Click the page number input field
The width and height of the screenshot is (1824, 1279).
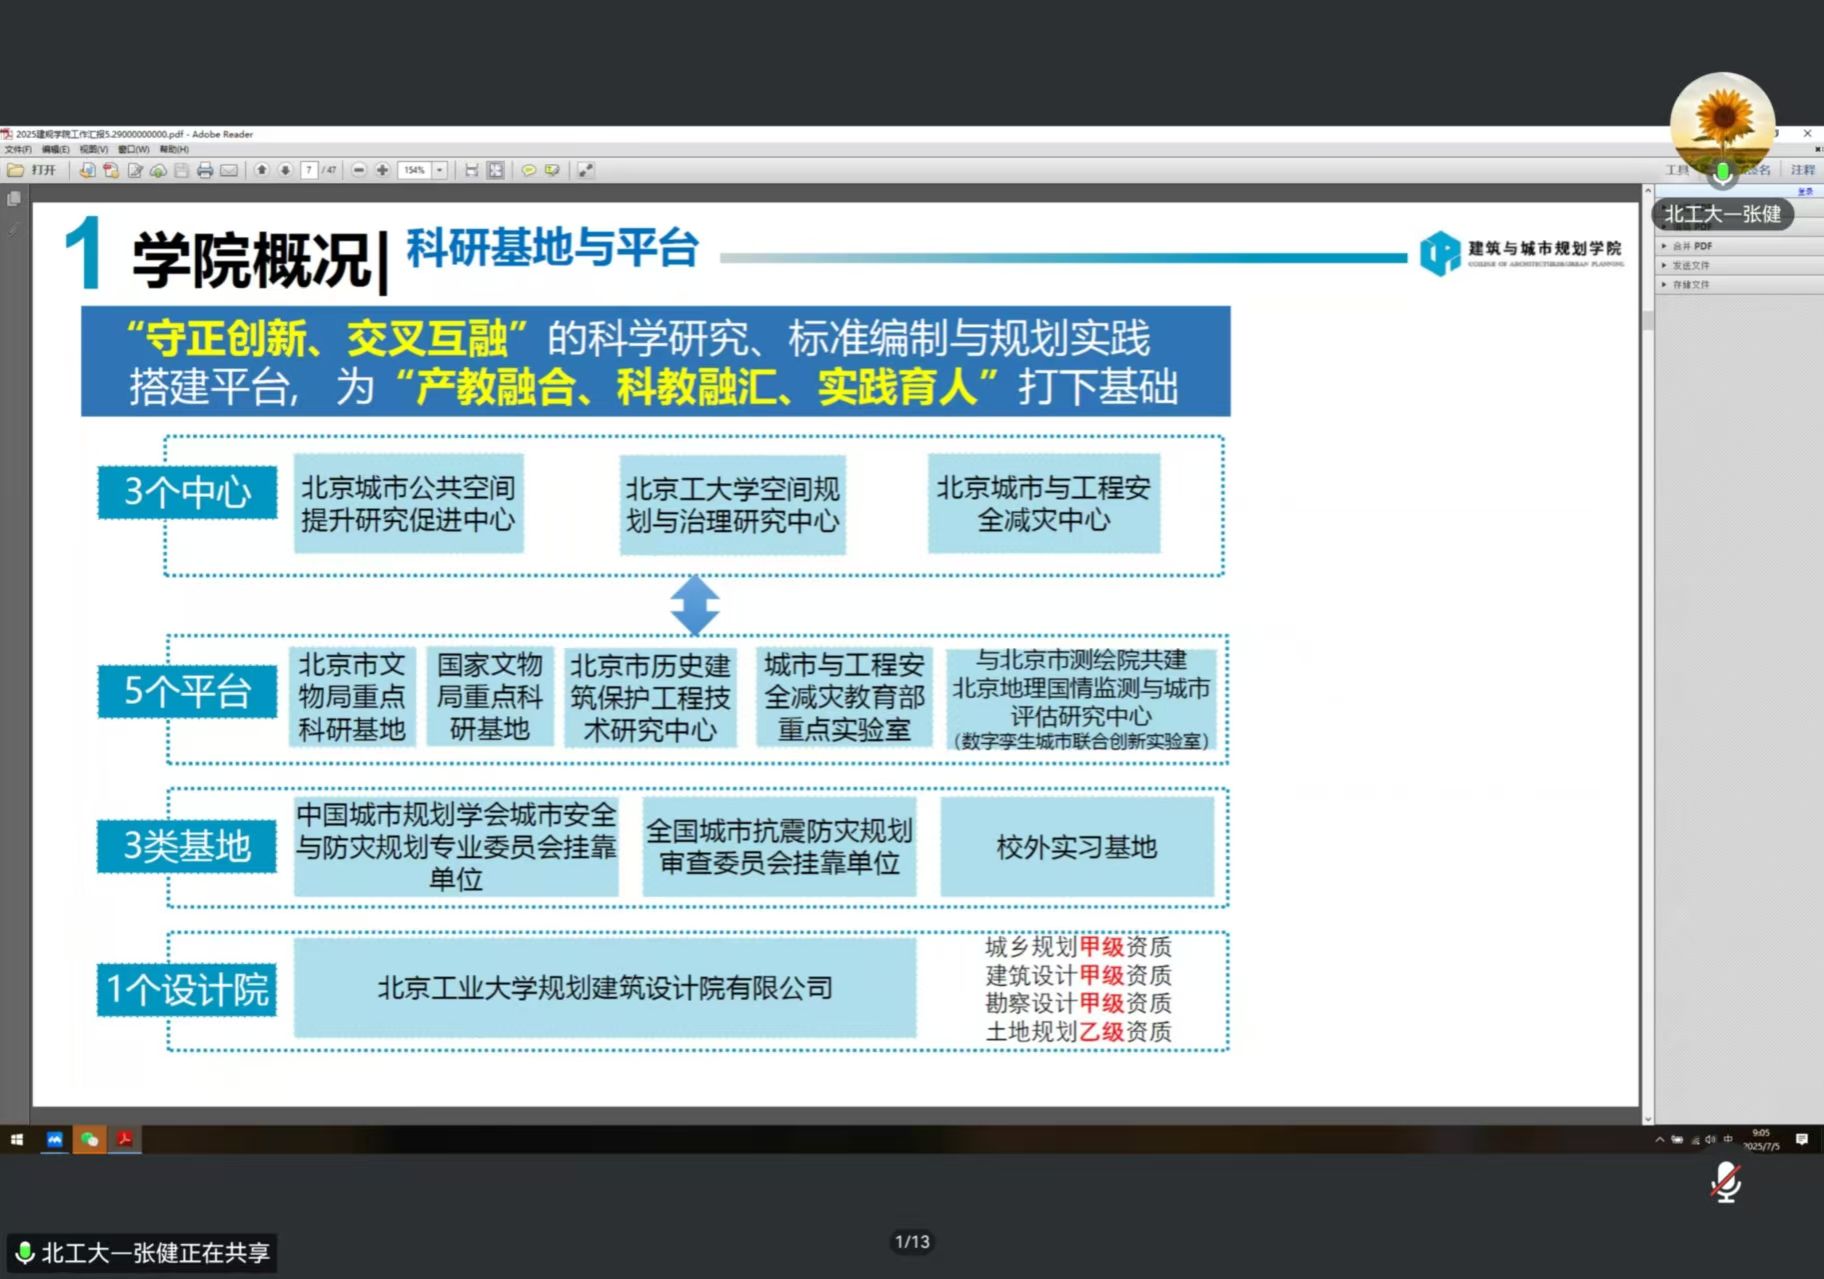click(x=310, y=170)
